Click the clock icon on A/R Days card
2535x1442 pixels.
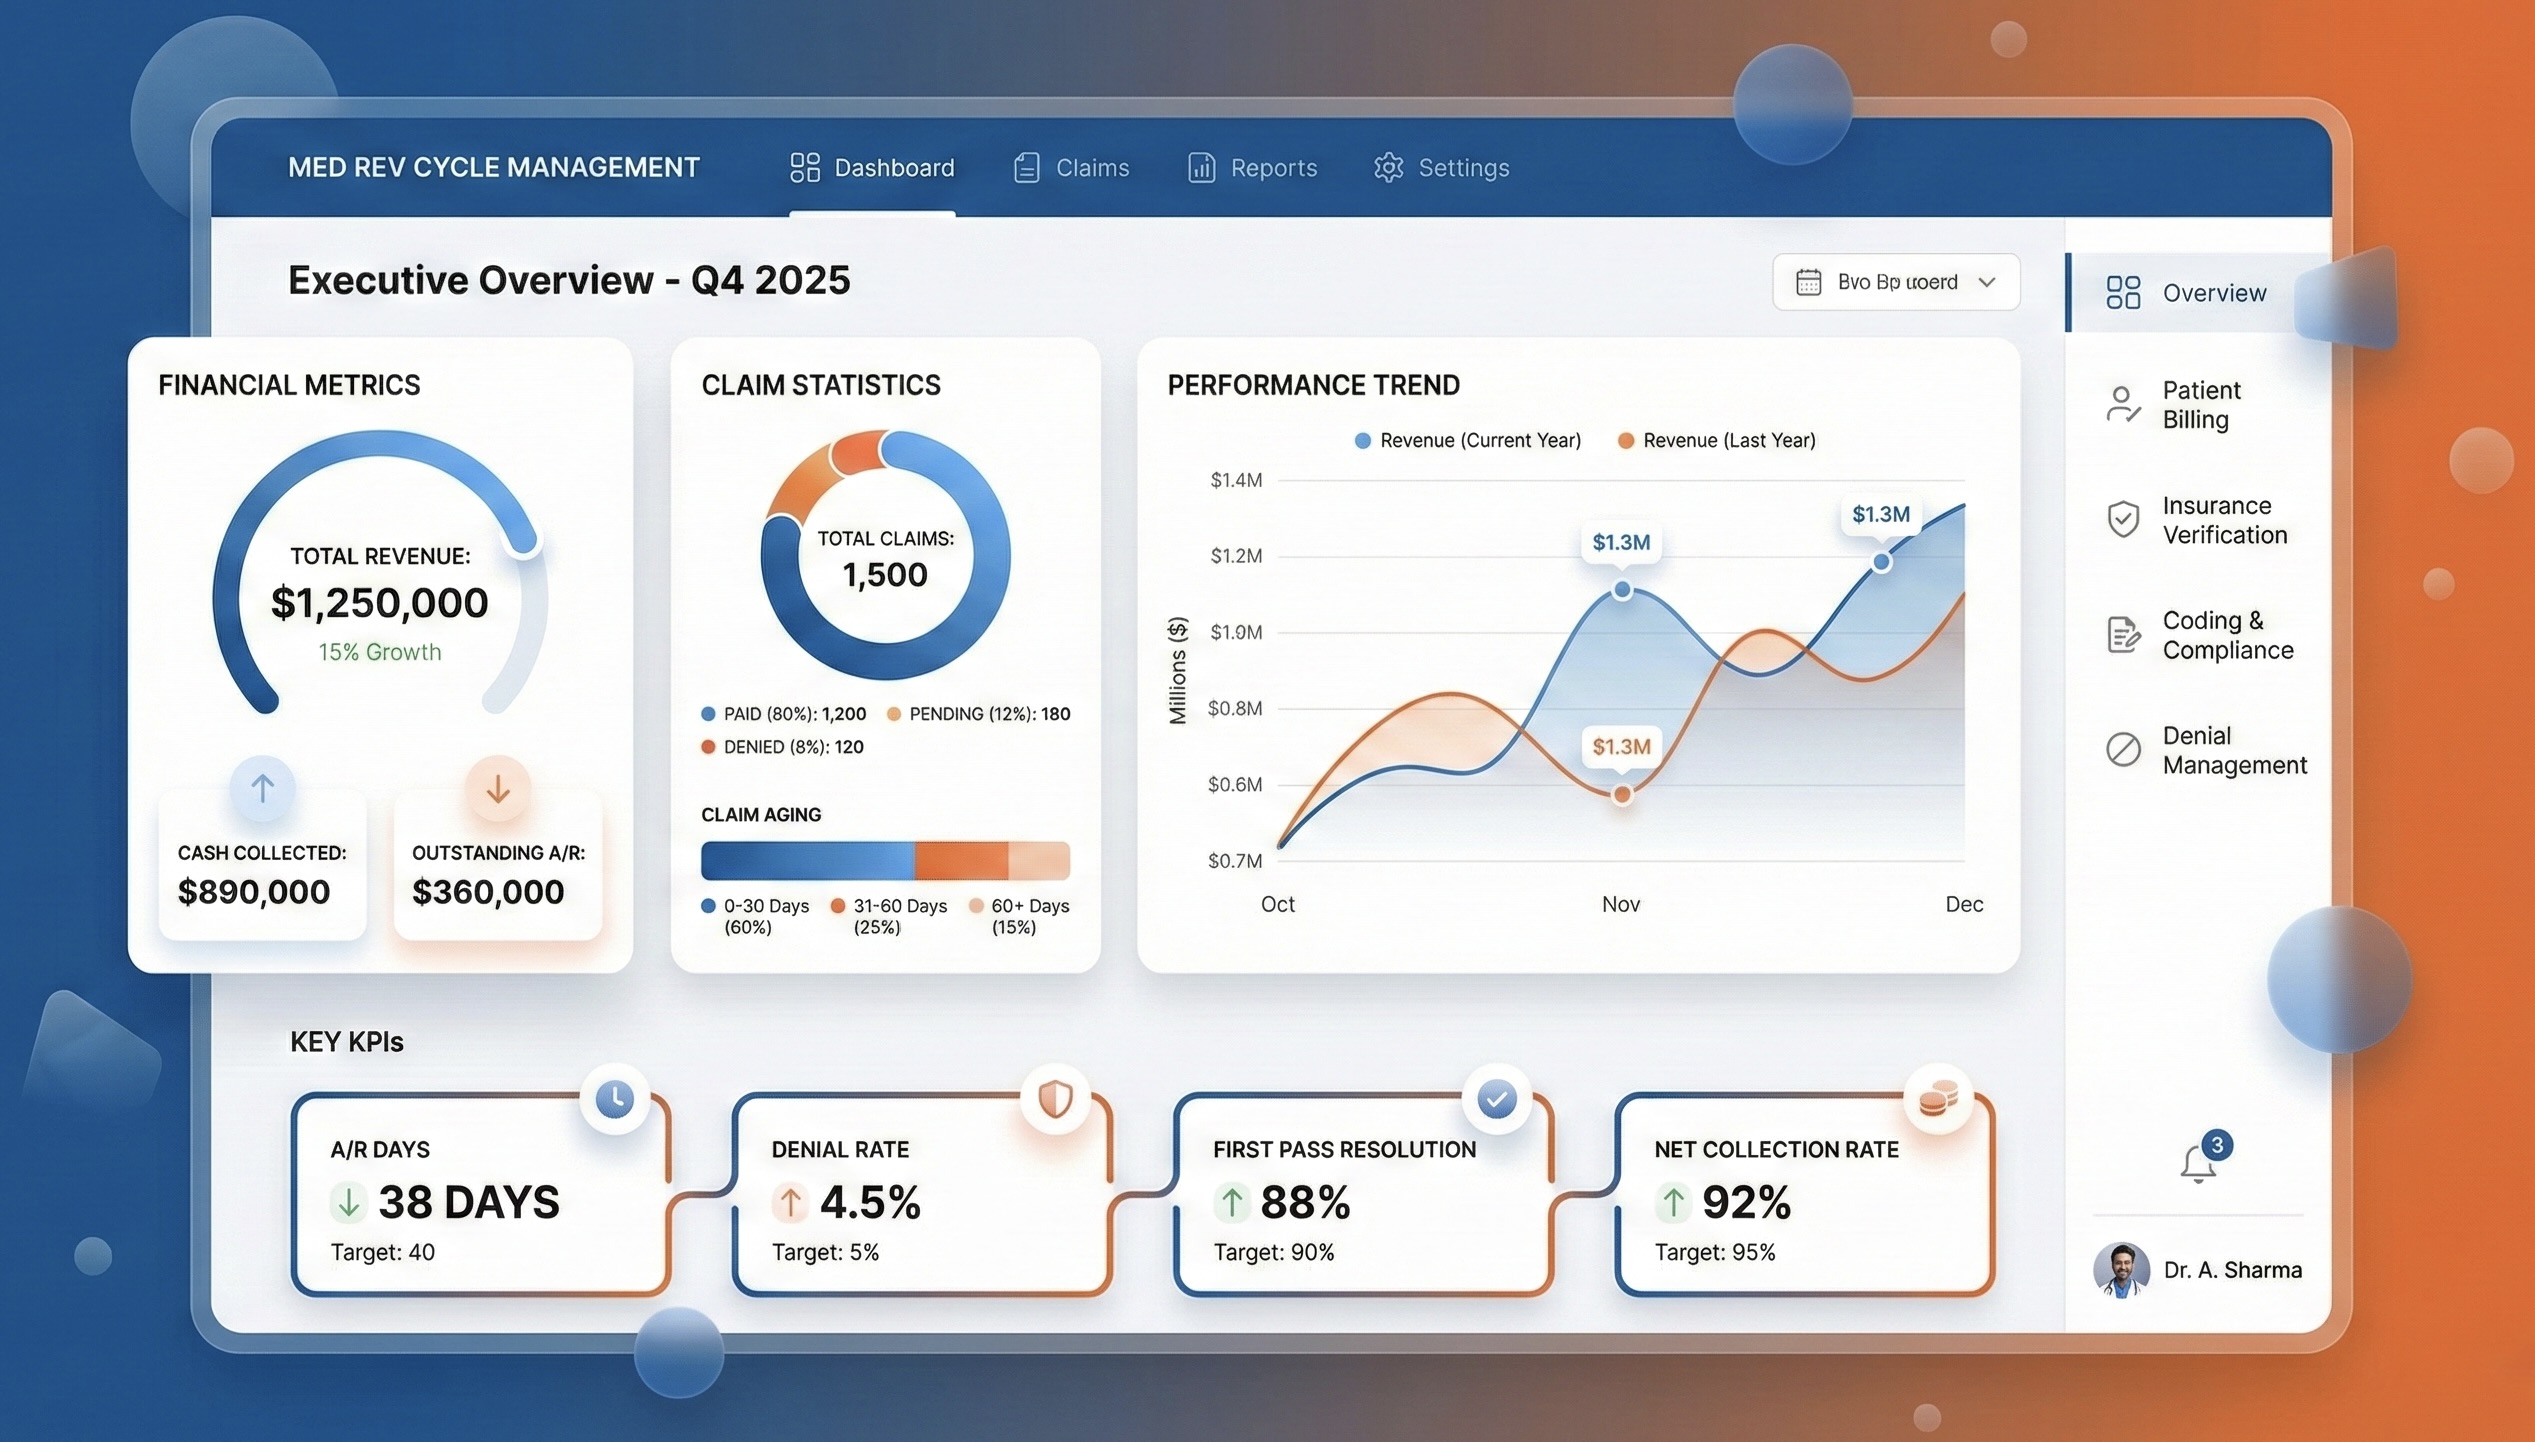614,1099
